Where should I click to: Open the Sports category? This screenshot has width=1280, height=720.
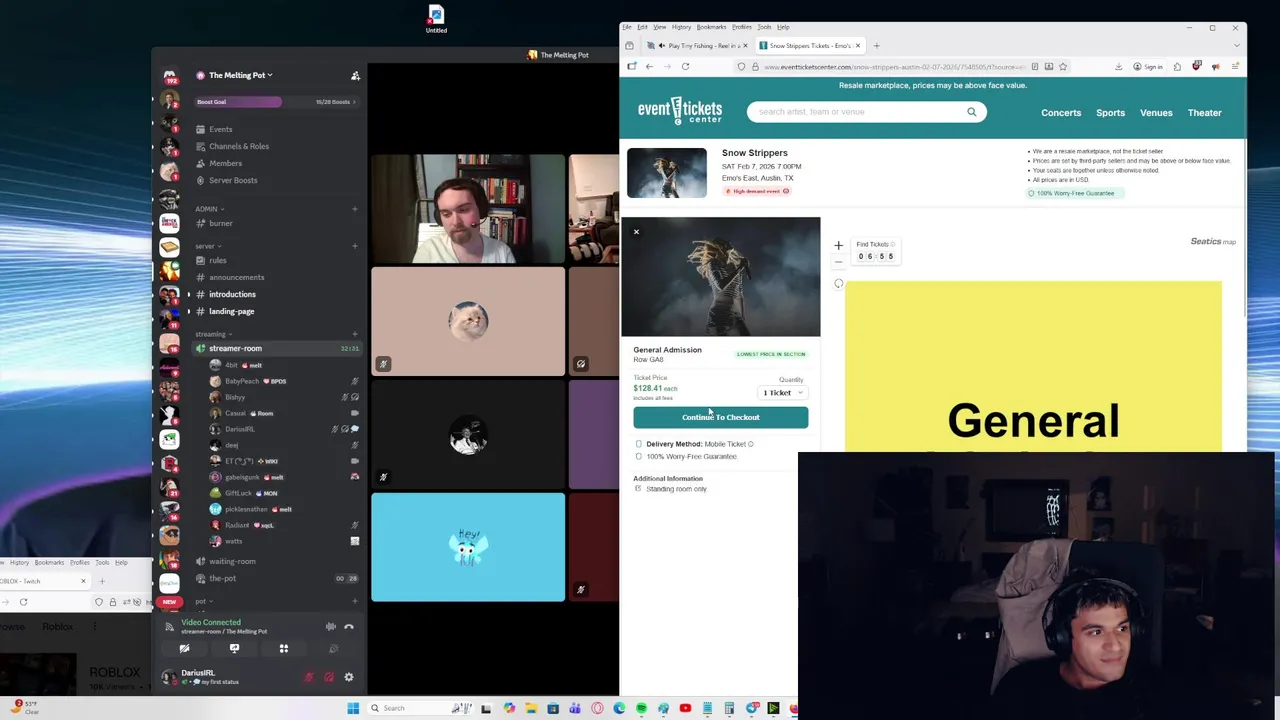tap(1110, 113)
